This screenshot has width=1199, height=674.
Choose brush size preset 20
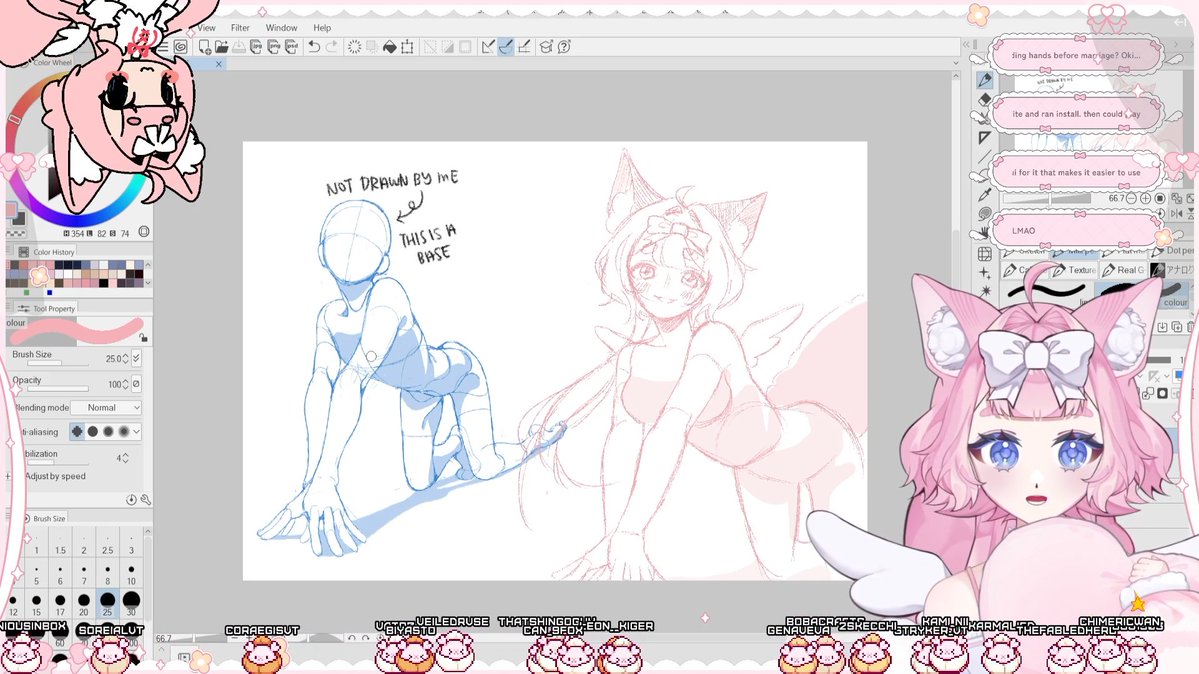[x=83, y=604]
